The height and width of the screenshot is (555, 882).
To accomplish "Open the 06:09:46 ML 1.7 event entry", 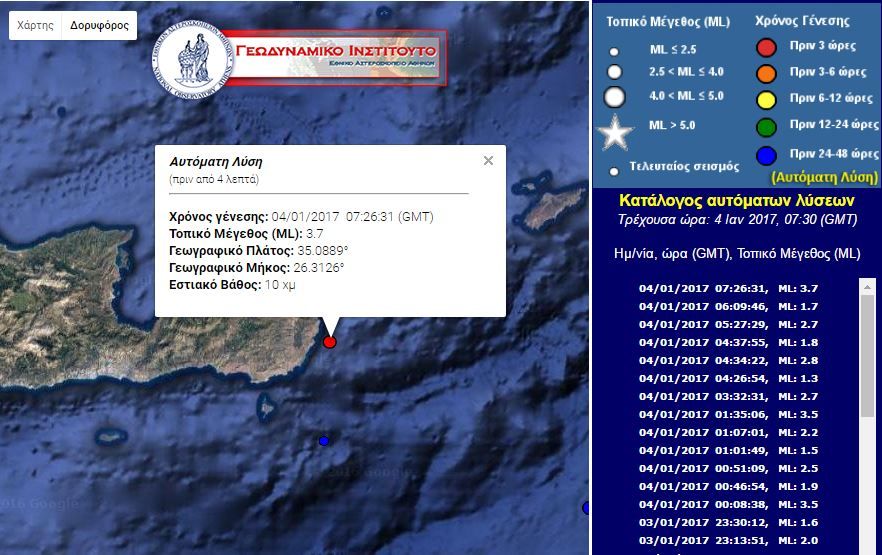I will point(741,306).
